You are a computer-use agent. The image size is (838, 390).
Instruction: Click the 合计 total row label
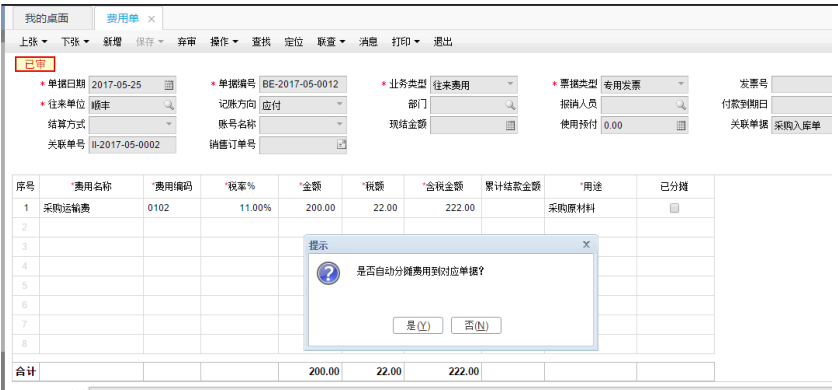coord(26,372)
